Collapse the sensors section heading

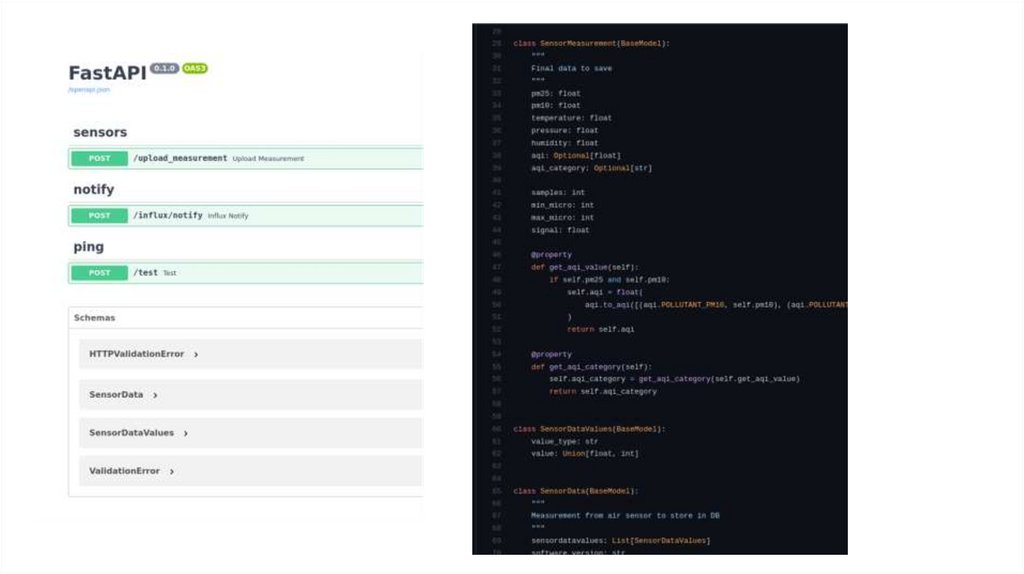100,132
